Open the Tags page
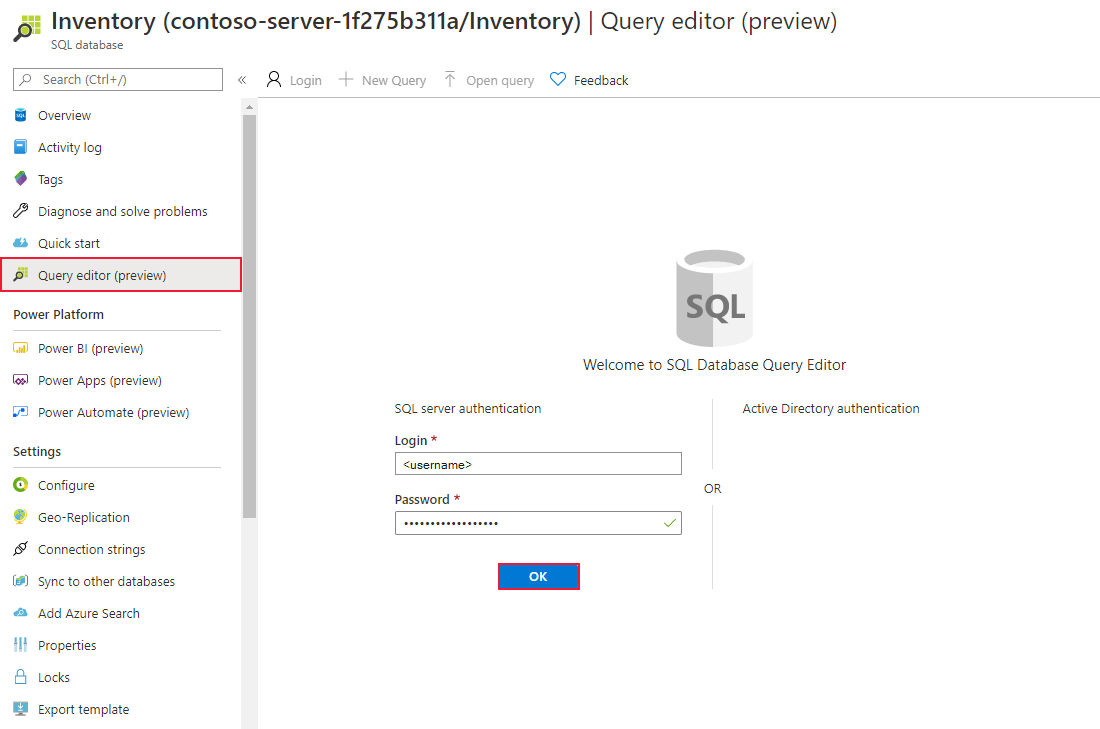This screenshot has height=729, width=1100. [50, 179]
